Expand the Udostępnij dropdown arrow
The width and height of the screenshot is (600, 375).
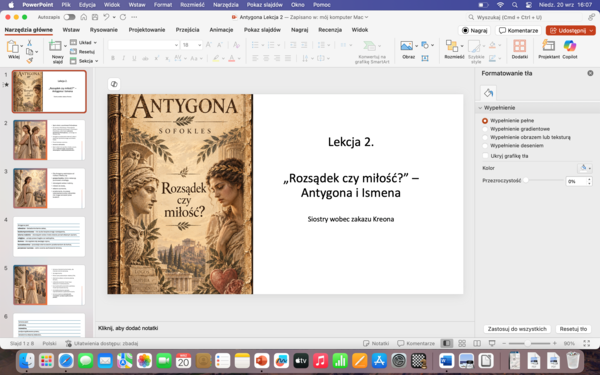pyautogui.click(x=592, y=31)
